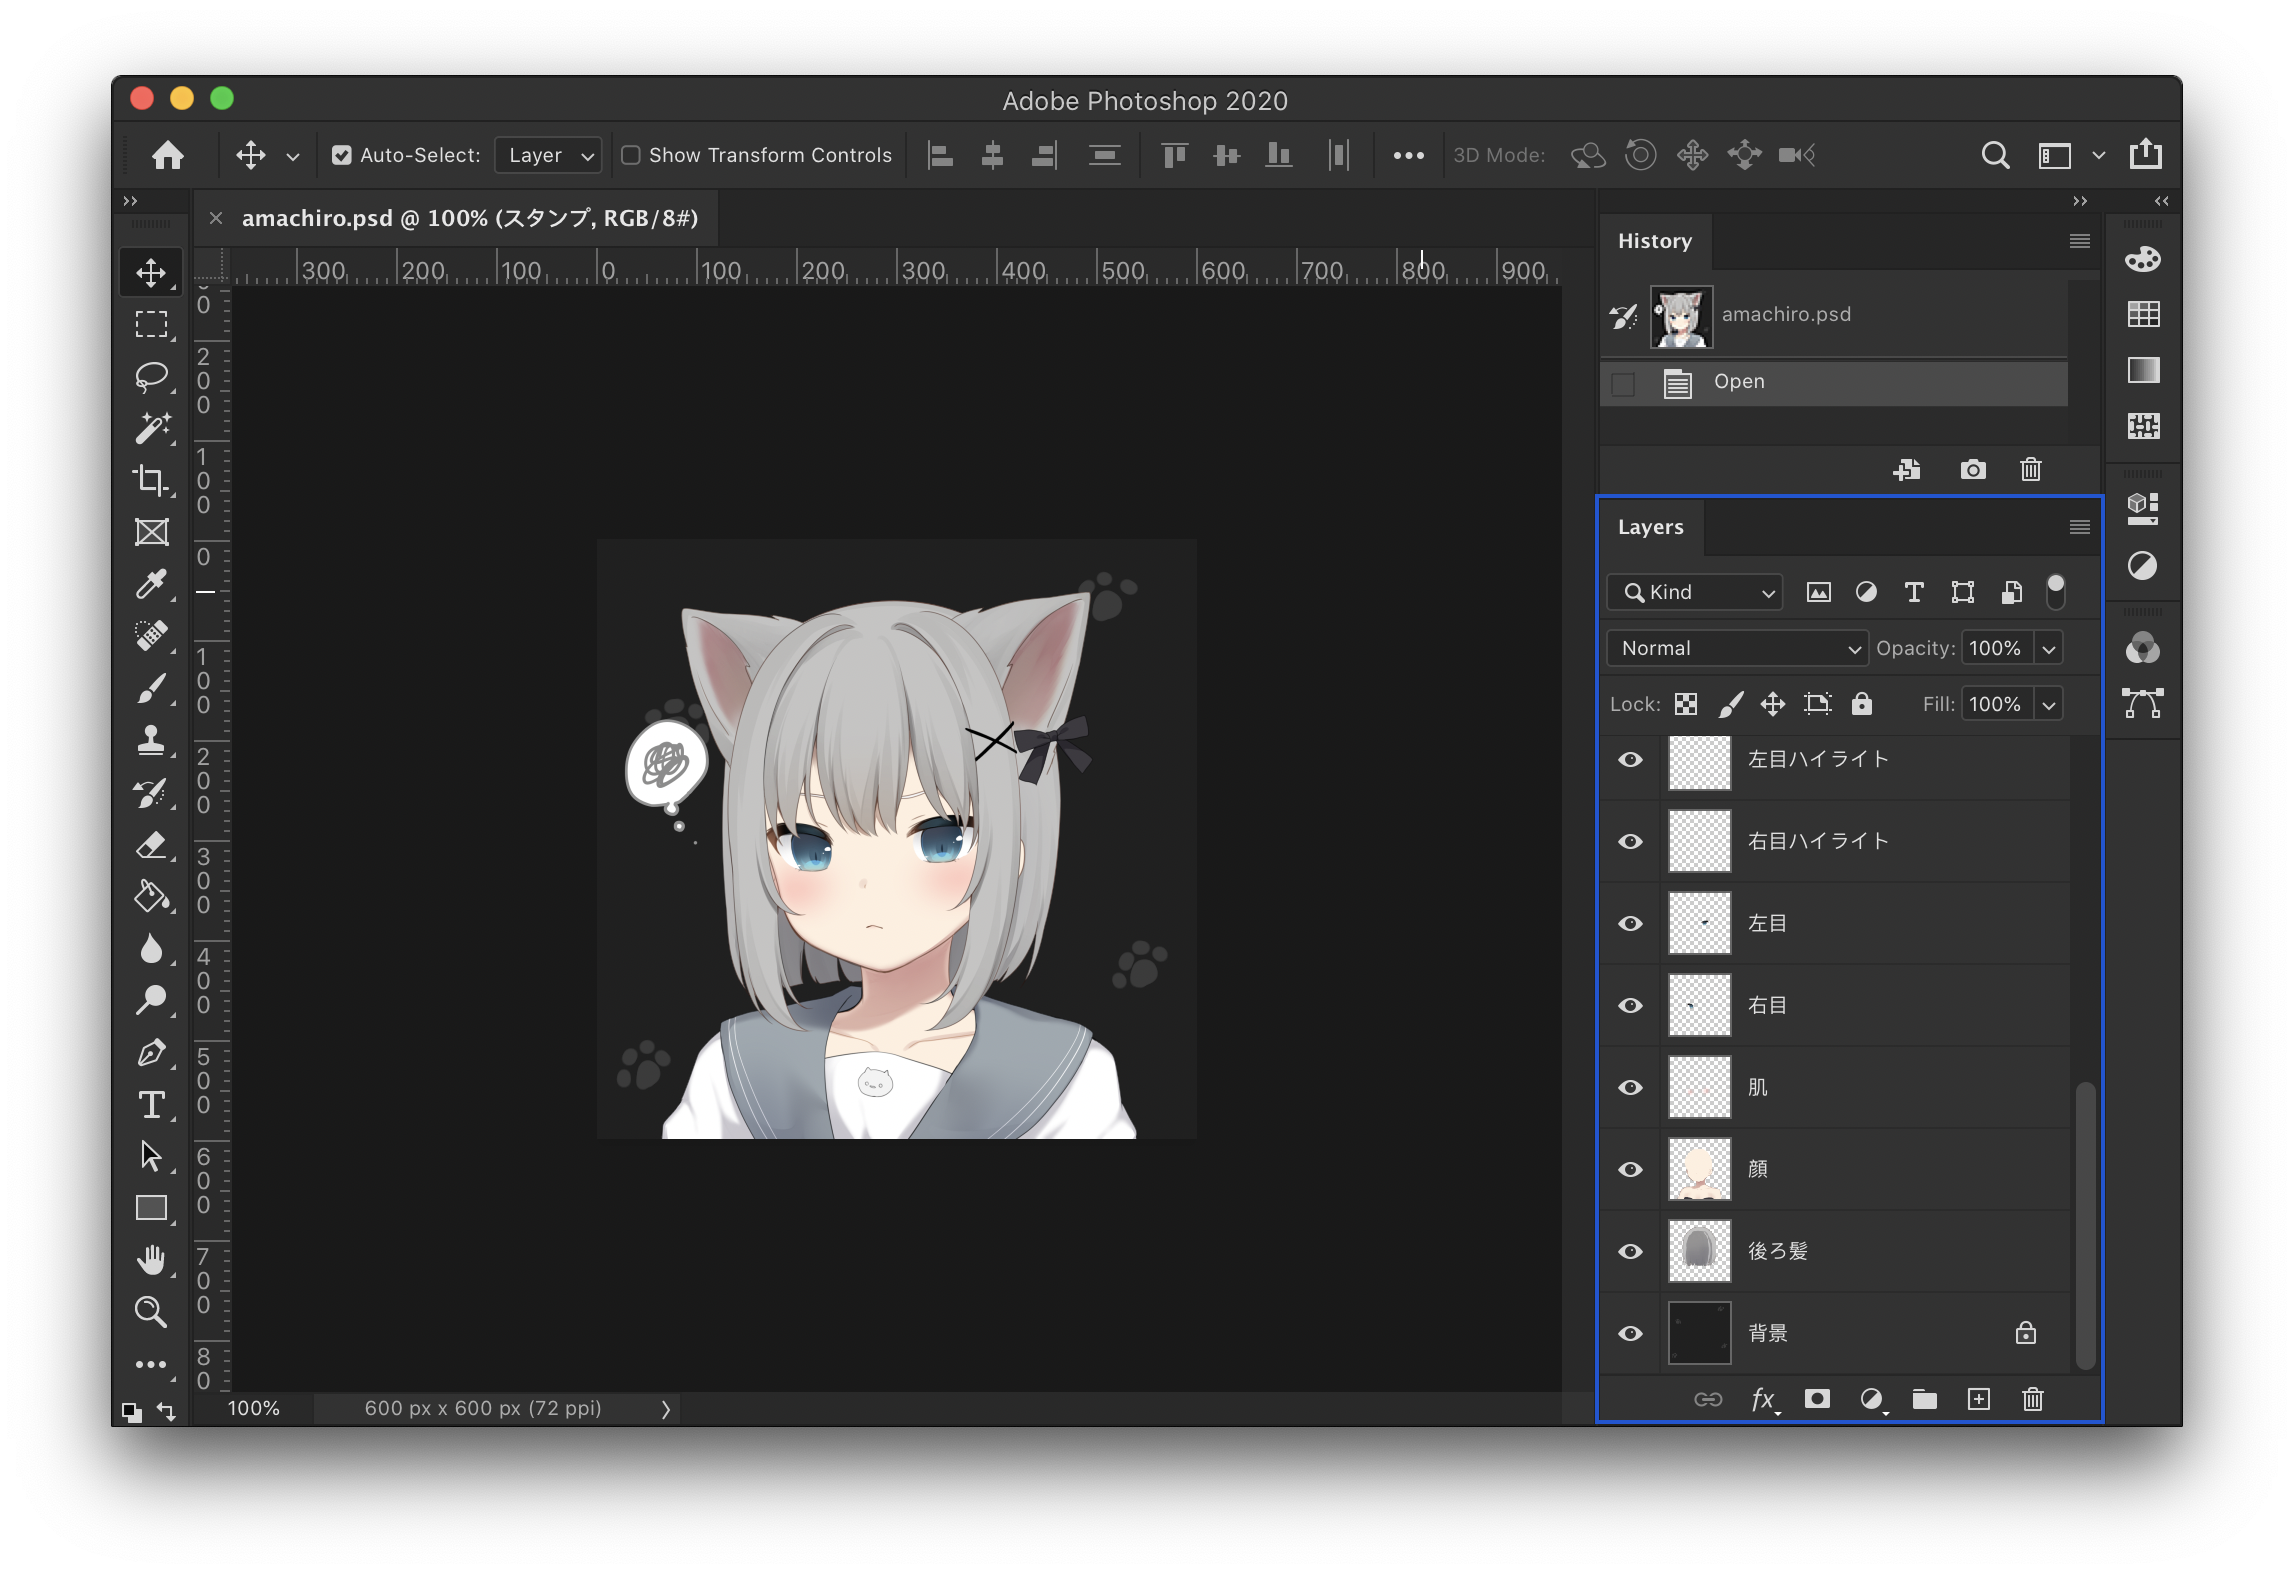Click the amachiro.psd history thumbnail
Screen dimensions: 2294x1574
(1677, 314)
